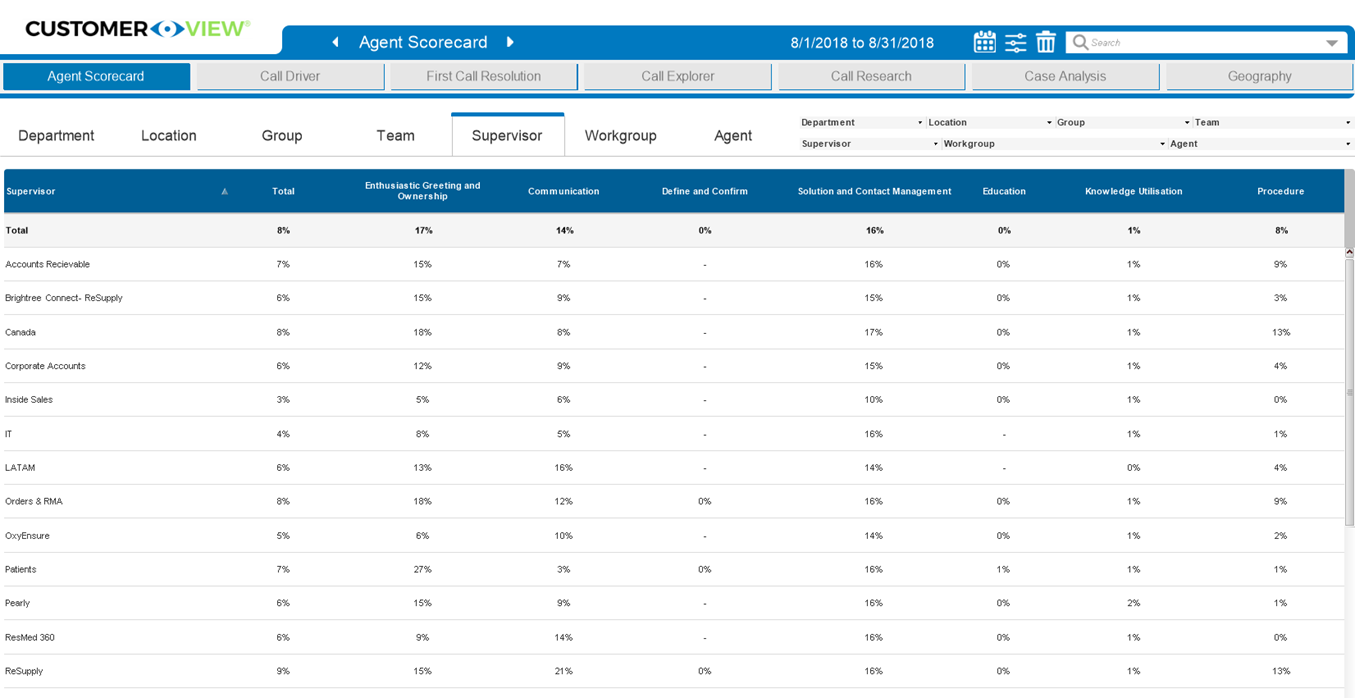The width and height of the screenshot is (1355, 698).
Task: Click Pearly 2% Knowledge Utilisation value
Action: [x=1133, y=604]
